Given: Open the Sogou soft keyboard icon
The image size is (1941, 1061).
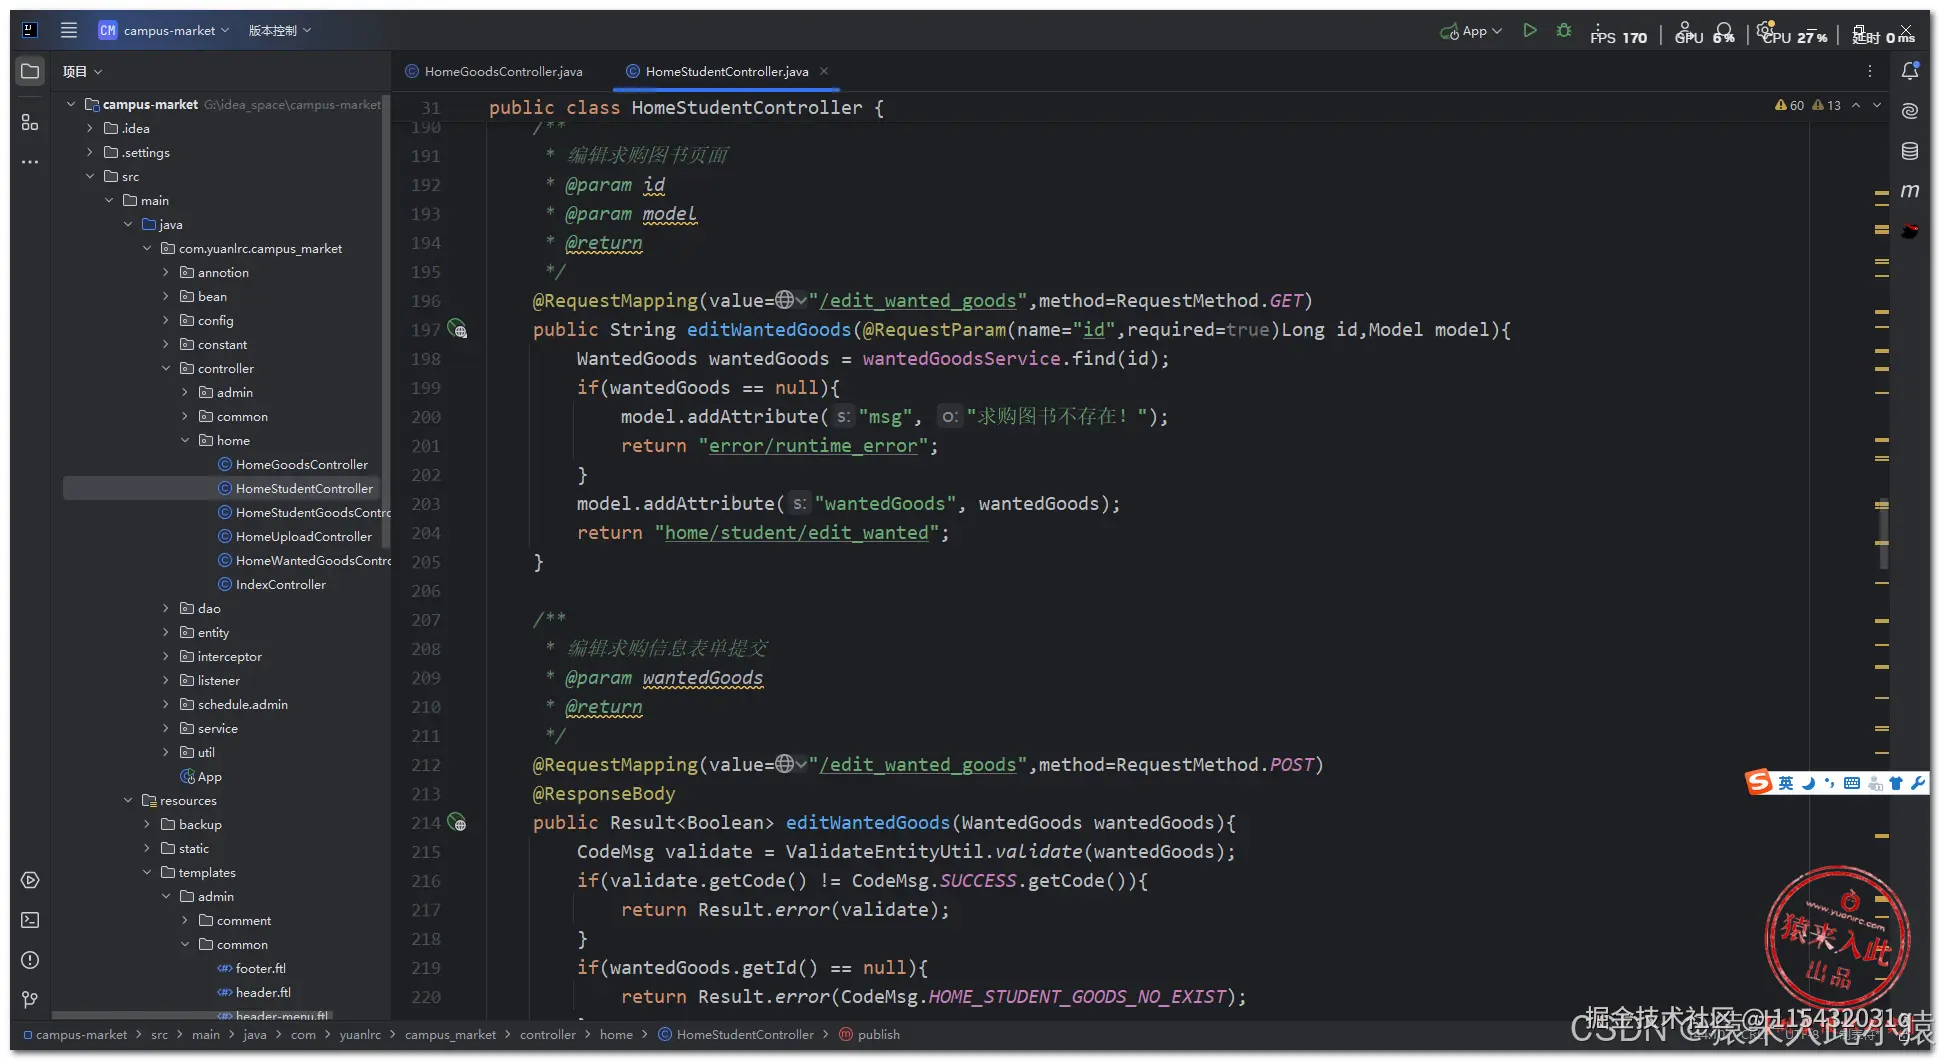Looking at the screenshot, I should pyautogui.click(x=1852, y=783).
